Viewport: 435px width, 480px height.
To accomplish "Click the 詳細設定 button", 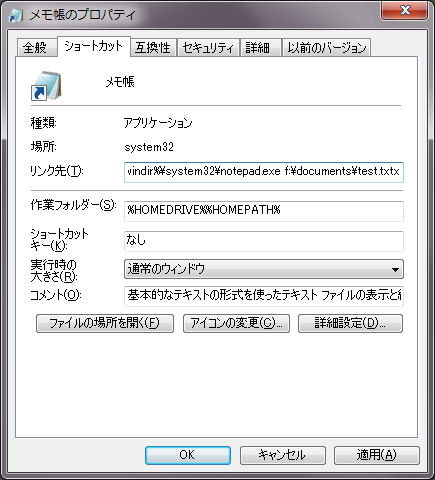I will click(x=350, y=323).
